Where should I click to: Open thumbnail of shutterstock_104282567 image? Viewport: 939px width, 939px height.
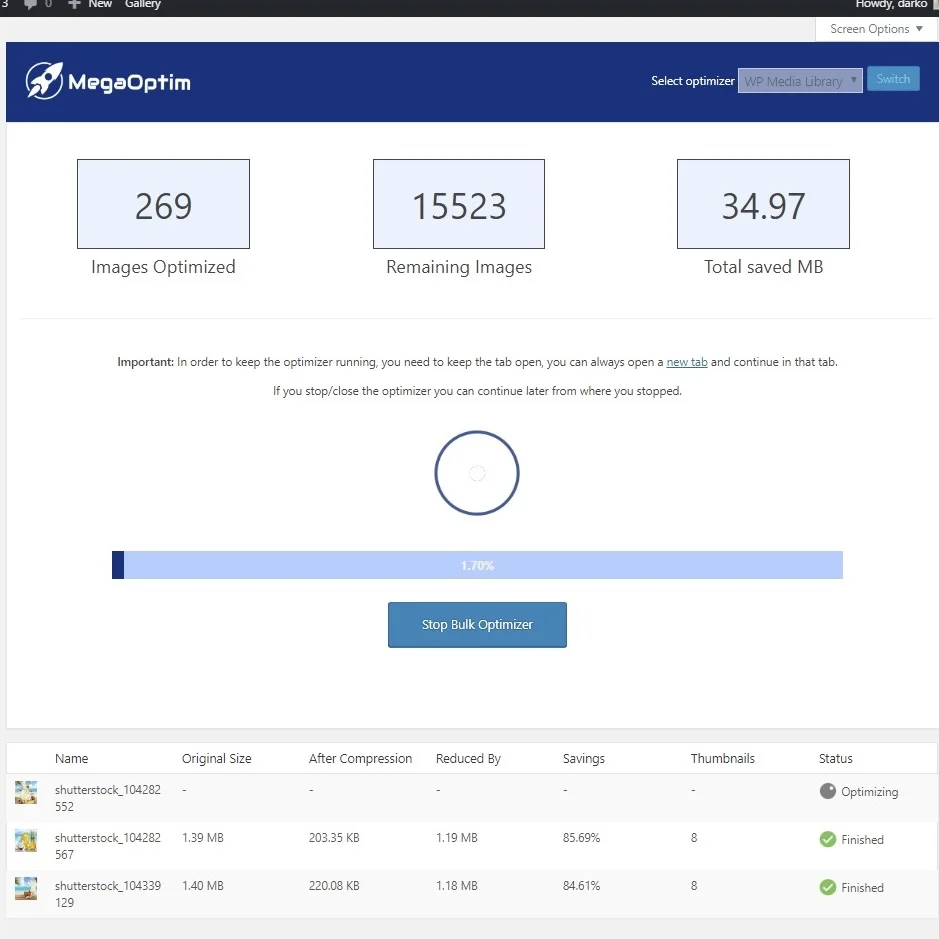(x=26, y=840)
